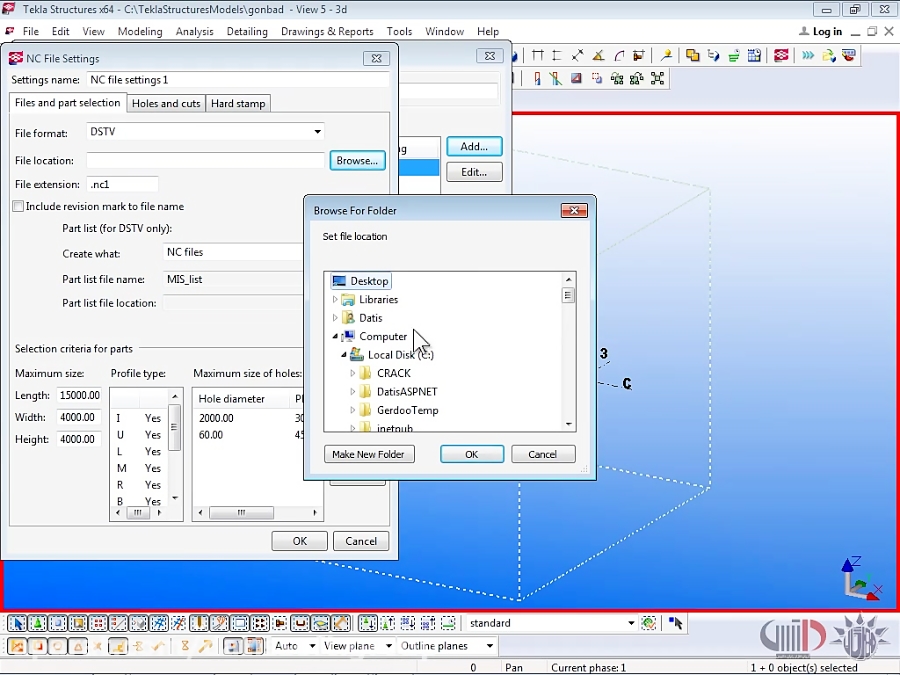Select the diagonal distance measure tool
This screenshot has height=675, width=900.
click(x=577, y=56)
